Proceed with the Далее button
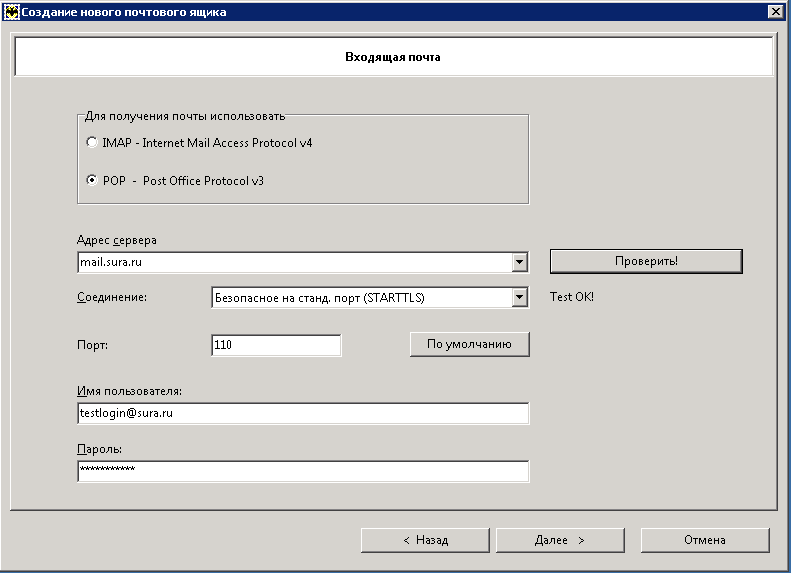791x573 pixels. point(559,540)
